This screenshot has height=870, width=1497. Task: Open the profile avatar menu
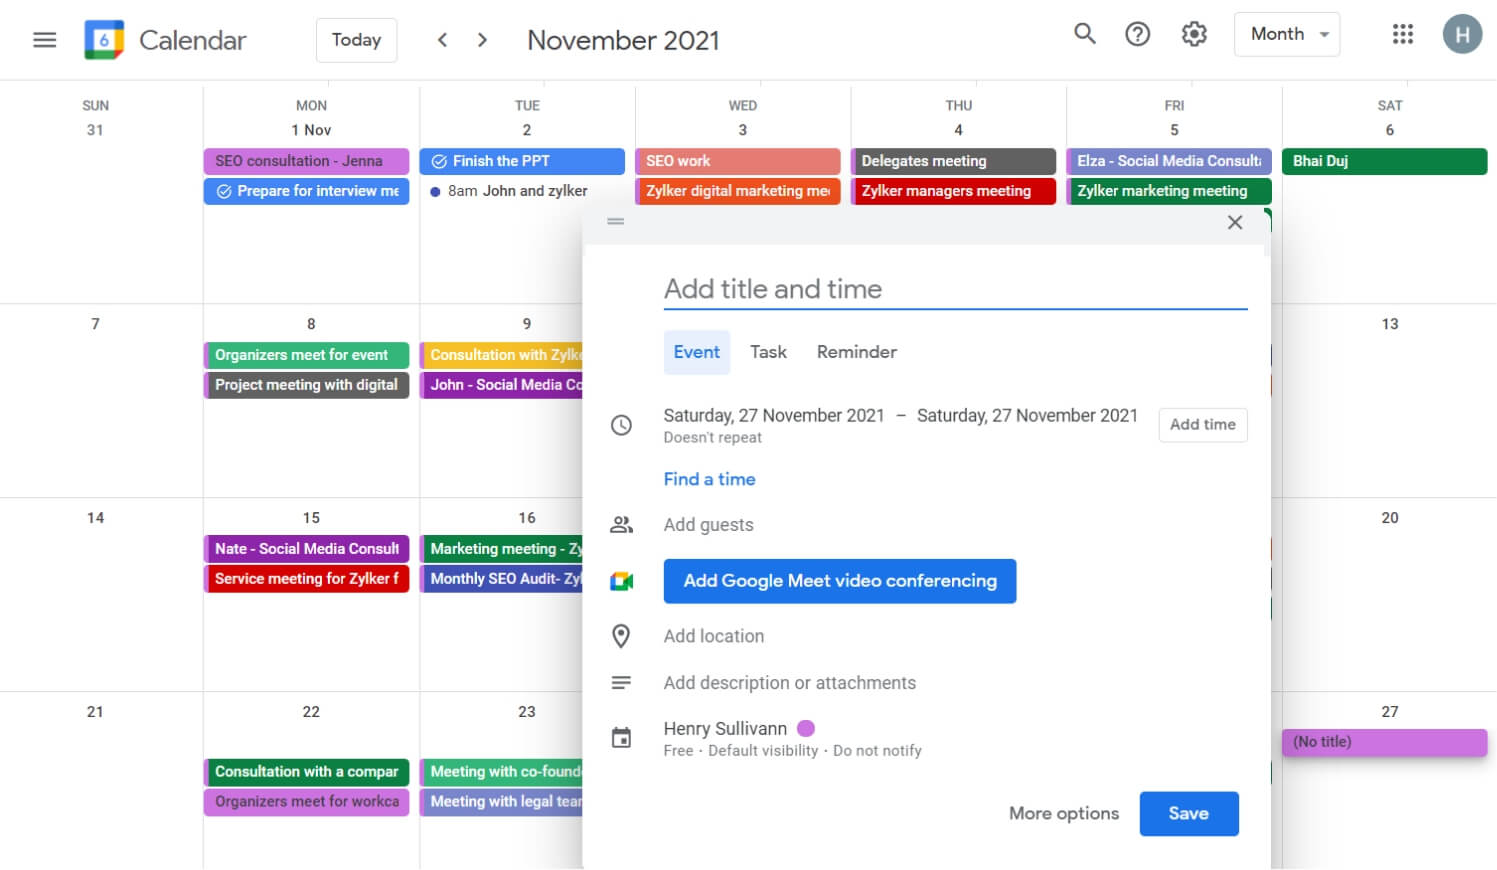[x=1462, y=33]
